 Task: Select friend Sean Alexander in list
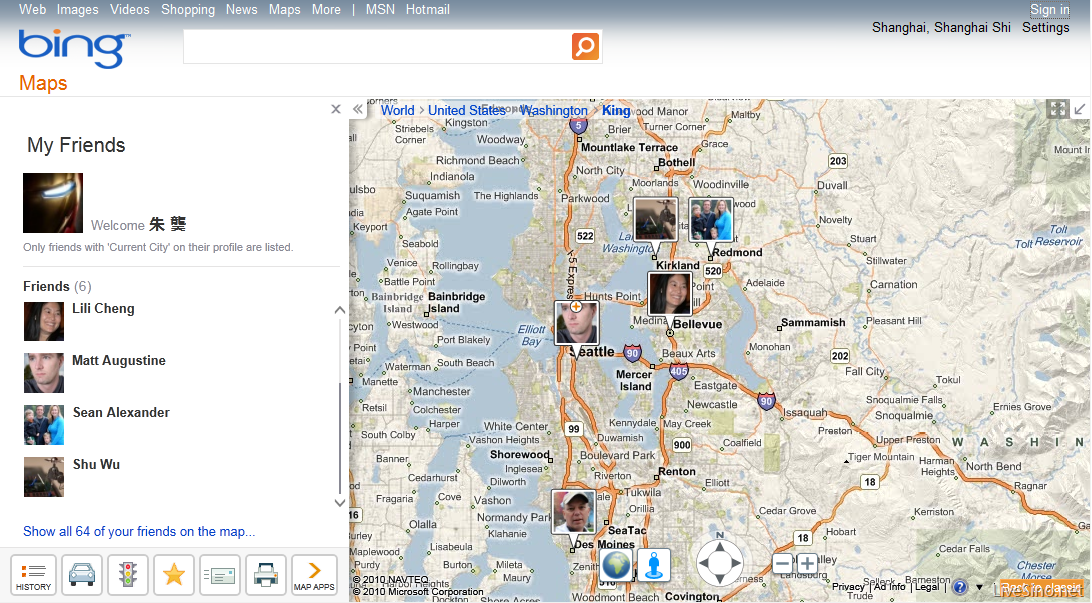121,412
